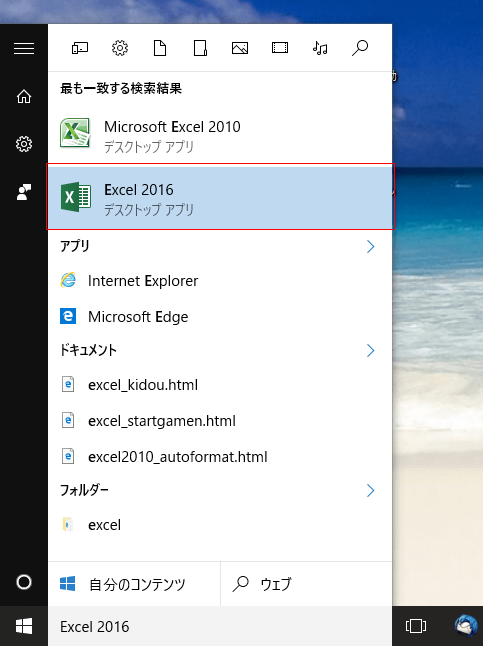Filter results by photos icon
The width and height of the screenshot is (483, 646).
pyautogui.click(x=240, y=48)
